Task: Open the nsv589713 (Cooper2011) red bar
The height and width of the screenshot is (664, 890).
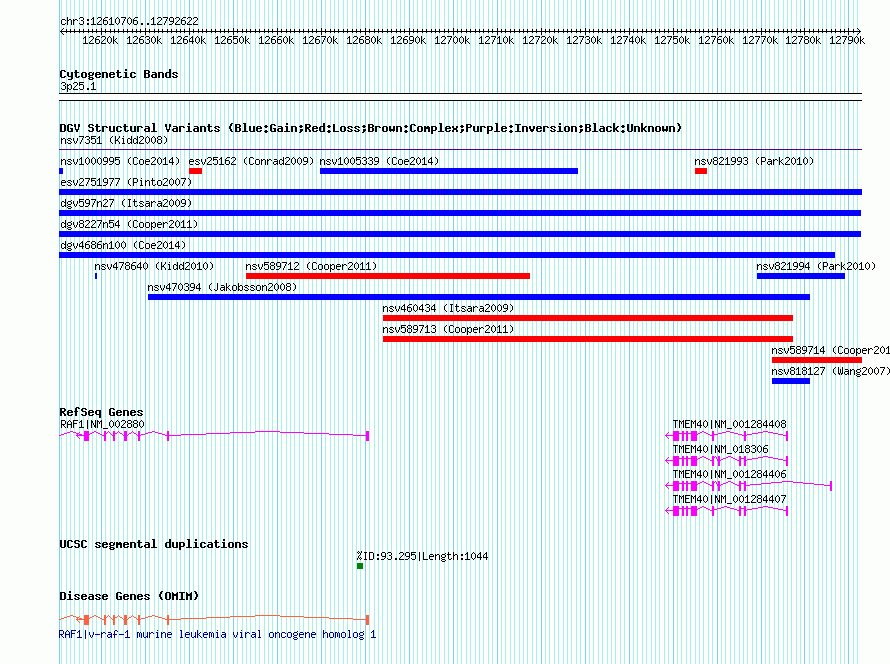Action: (587, 339)
